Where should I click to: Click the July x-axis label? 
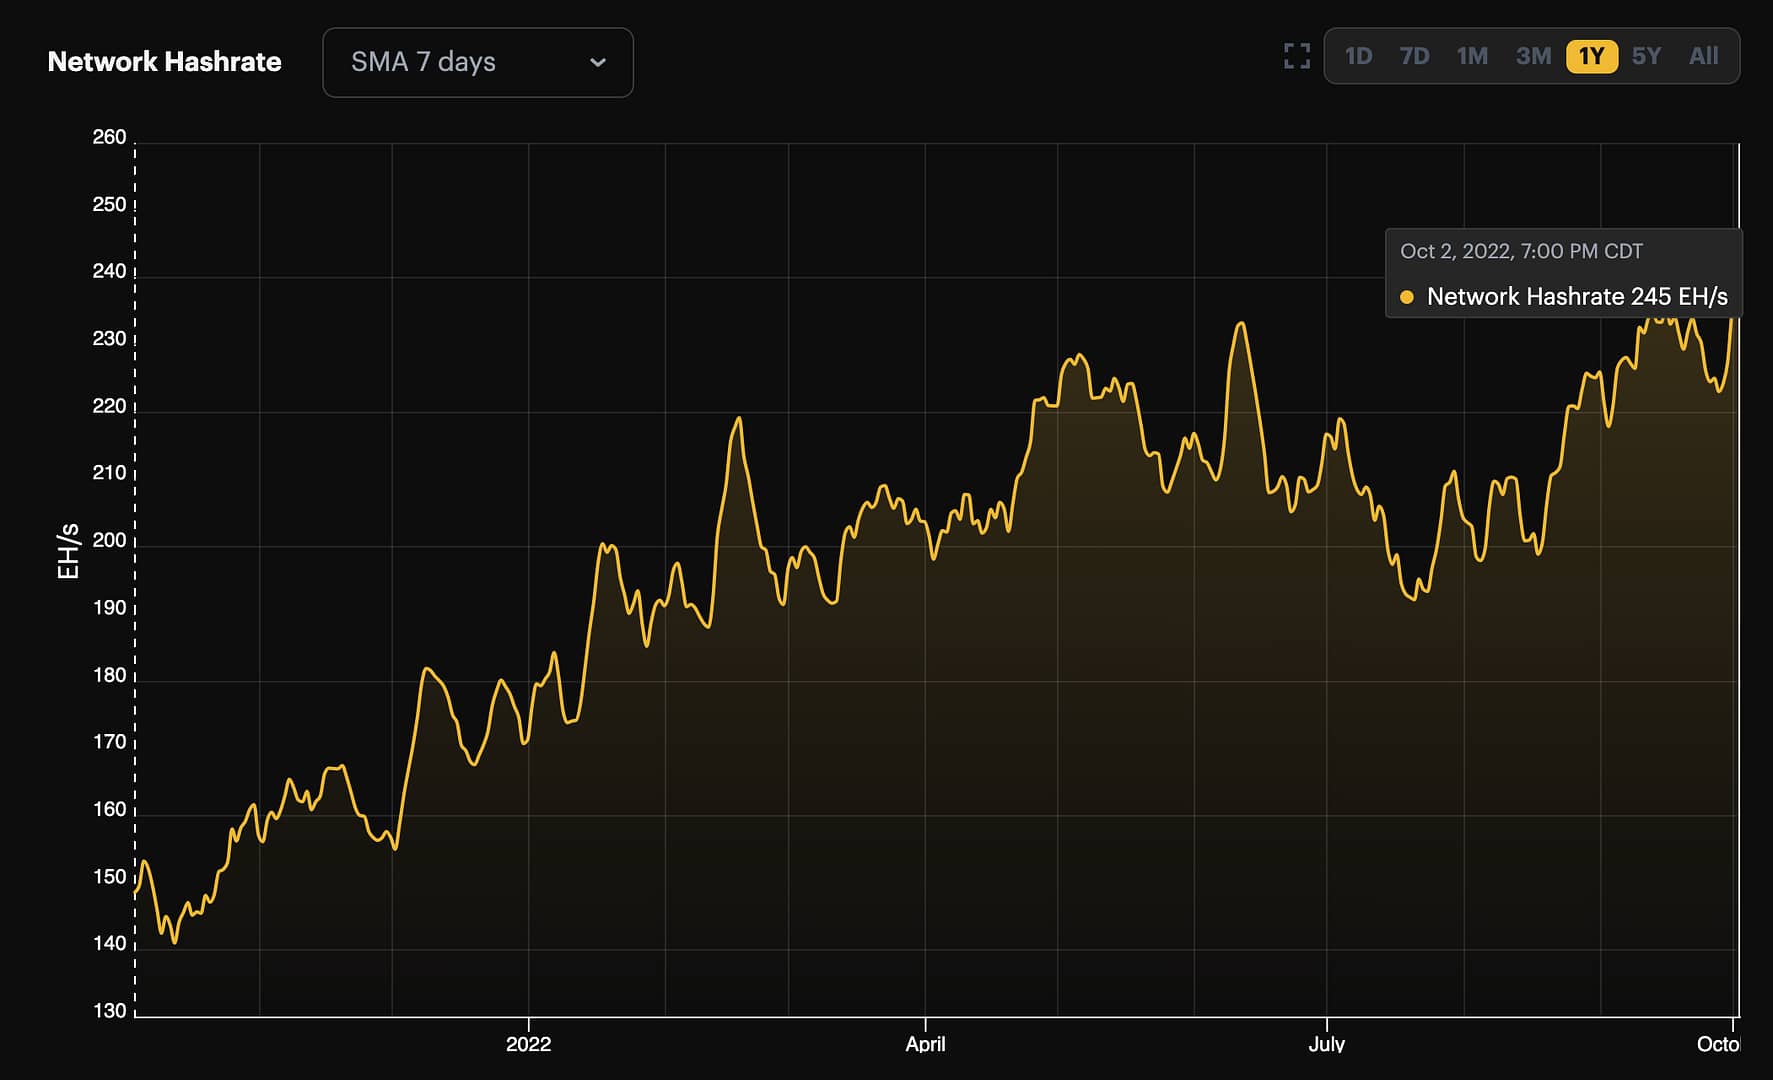(1326, 1044)
